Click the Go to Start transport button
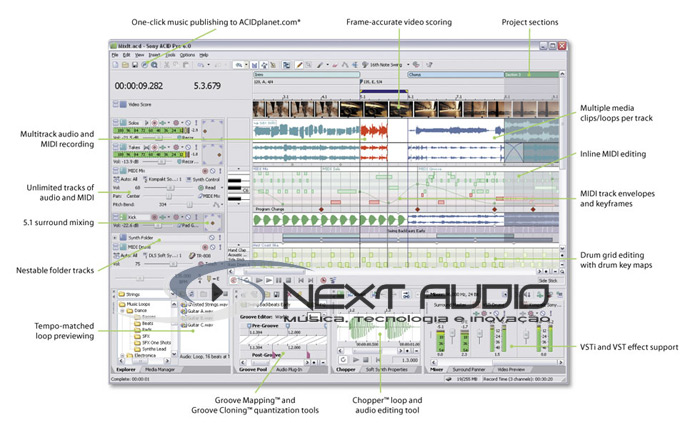700x440 pixels. tap(301, 280)
